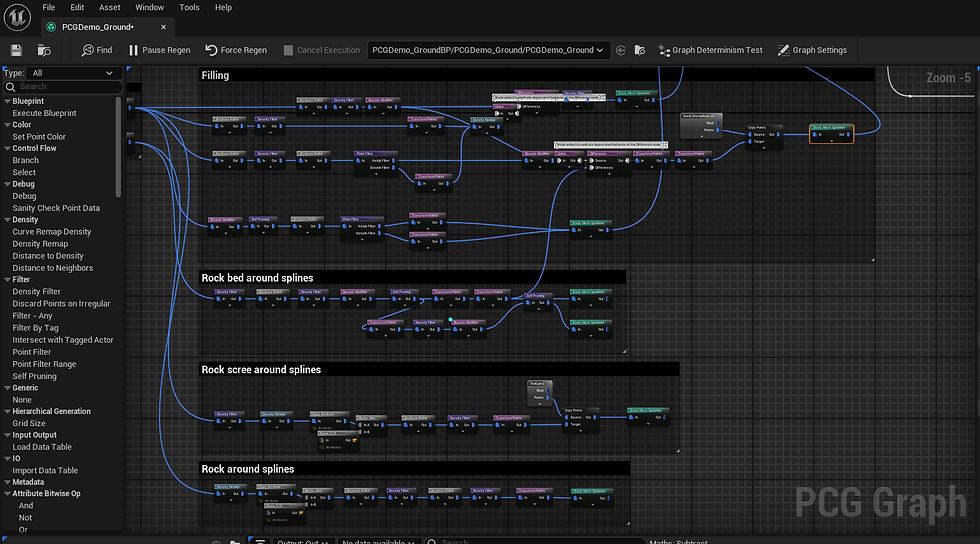980x544 pixels.
Task: Select the orange-highlighted Static Mesh Spawner node
Action: tap(831, 133)
